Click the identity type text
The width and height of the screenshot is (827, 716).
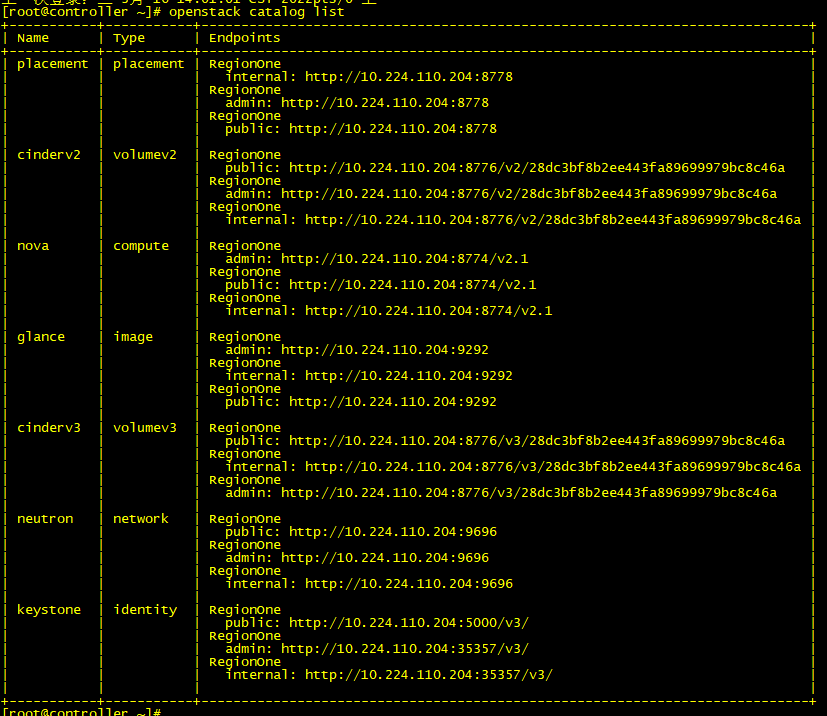click(x=145, y=610)
